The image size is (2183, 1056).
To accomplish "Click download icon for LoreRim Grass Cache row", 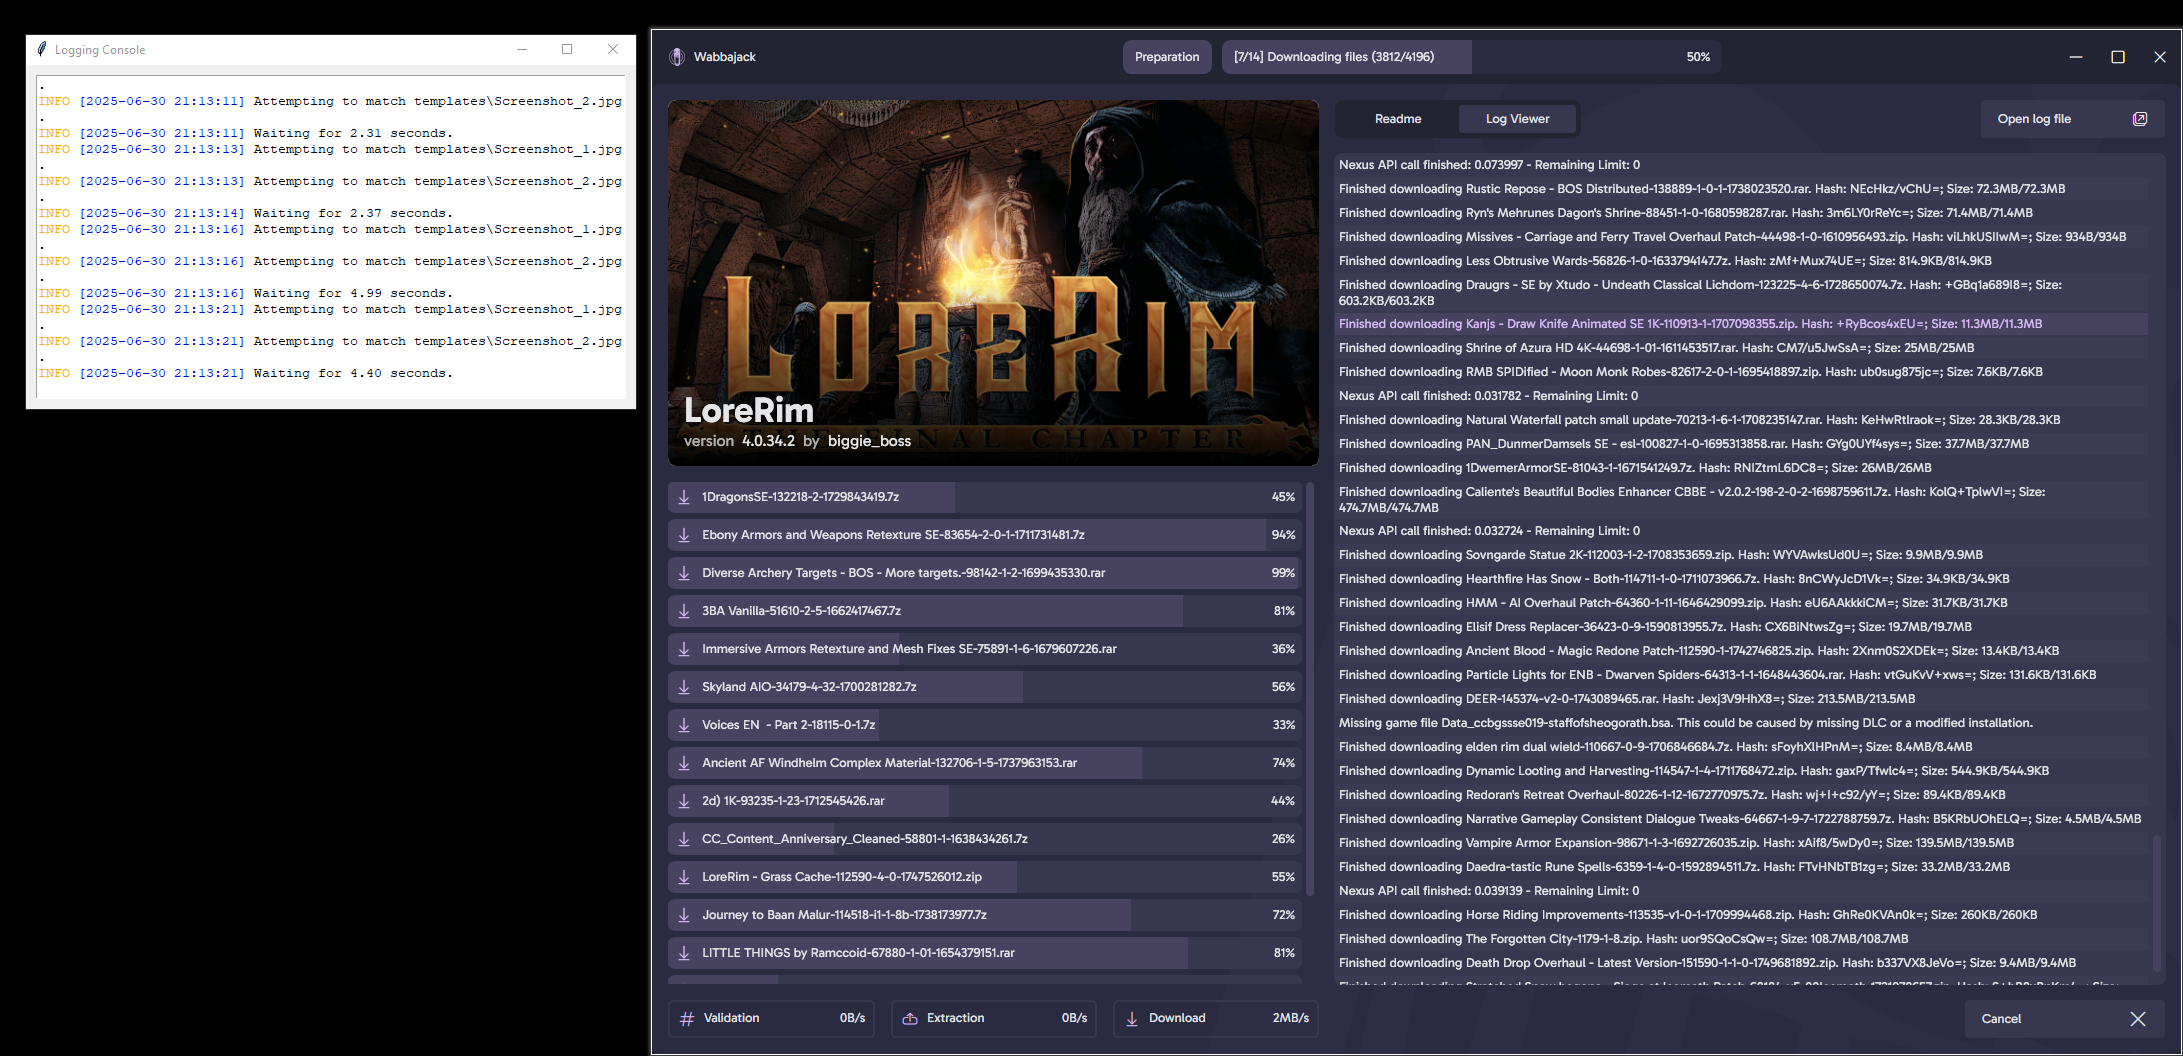I will tap(684, 877).
